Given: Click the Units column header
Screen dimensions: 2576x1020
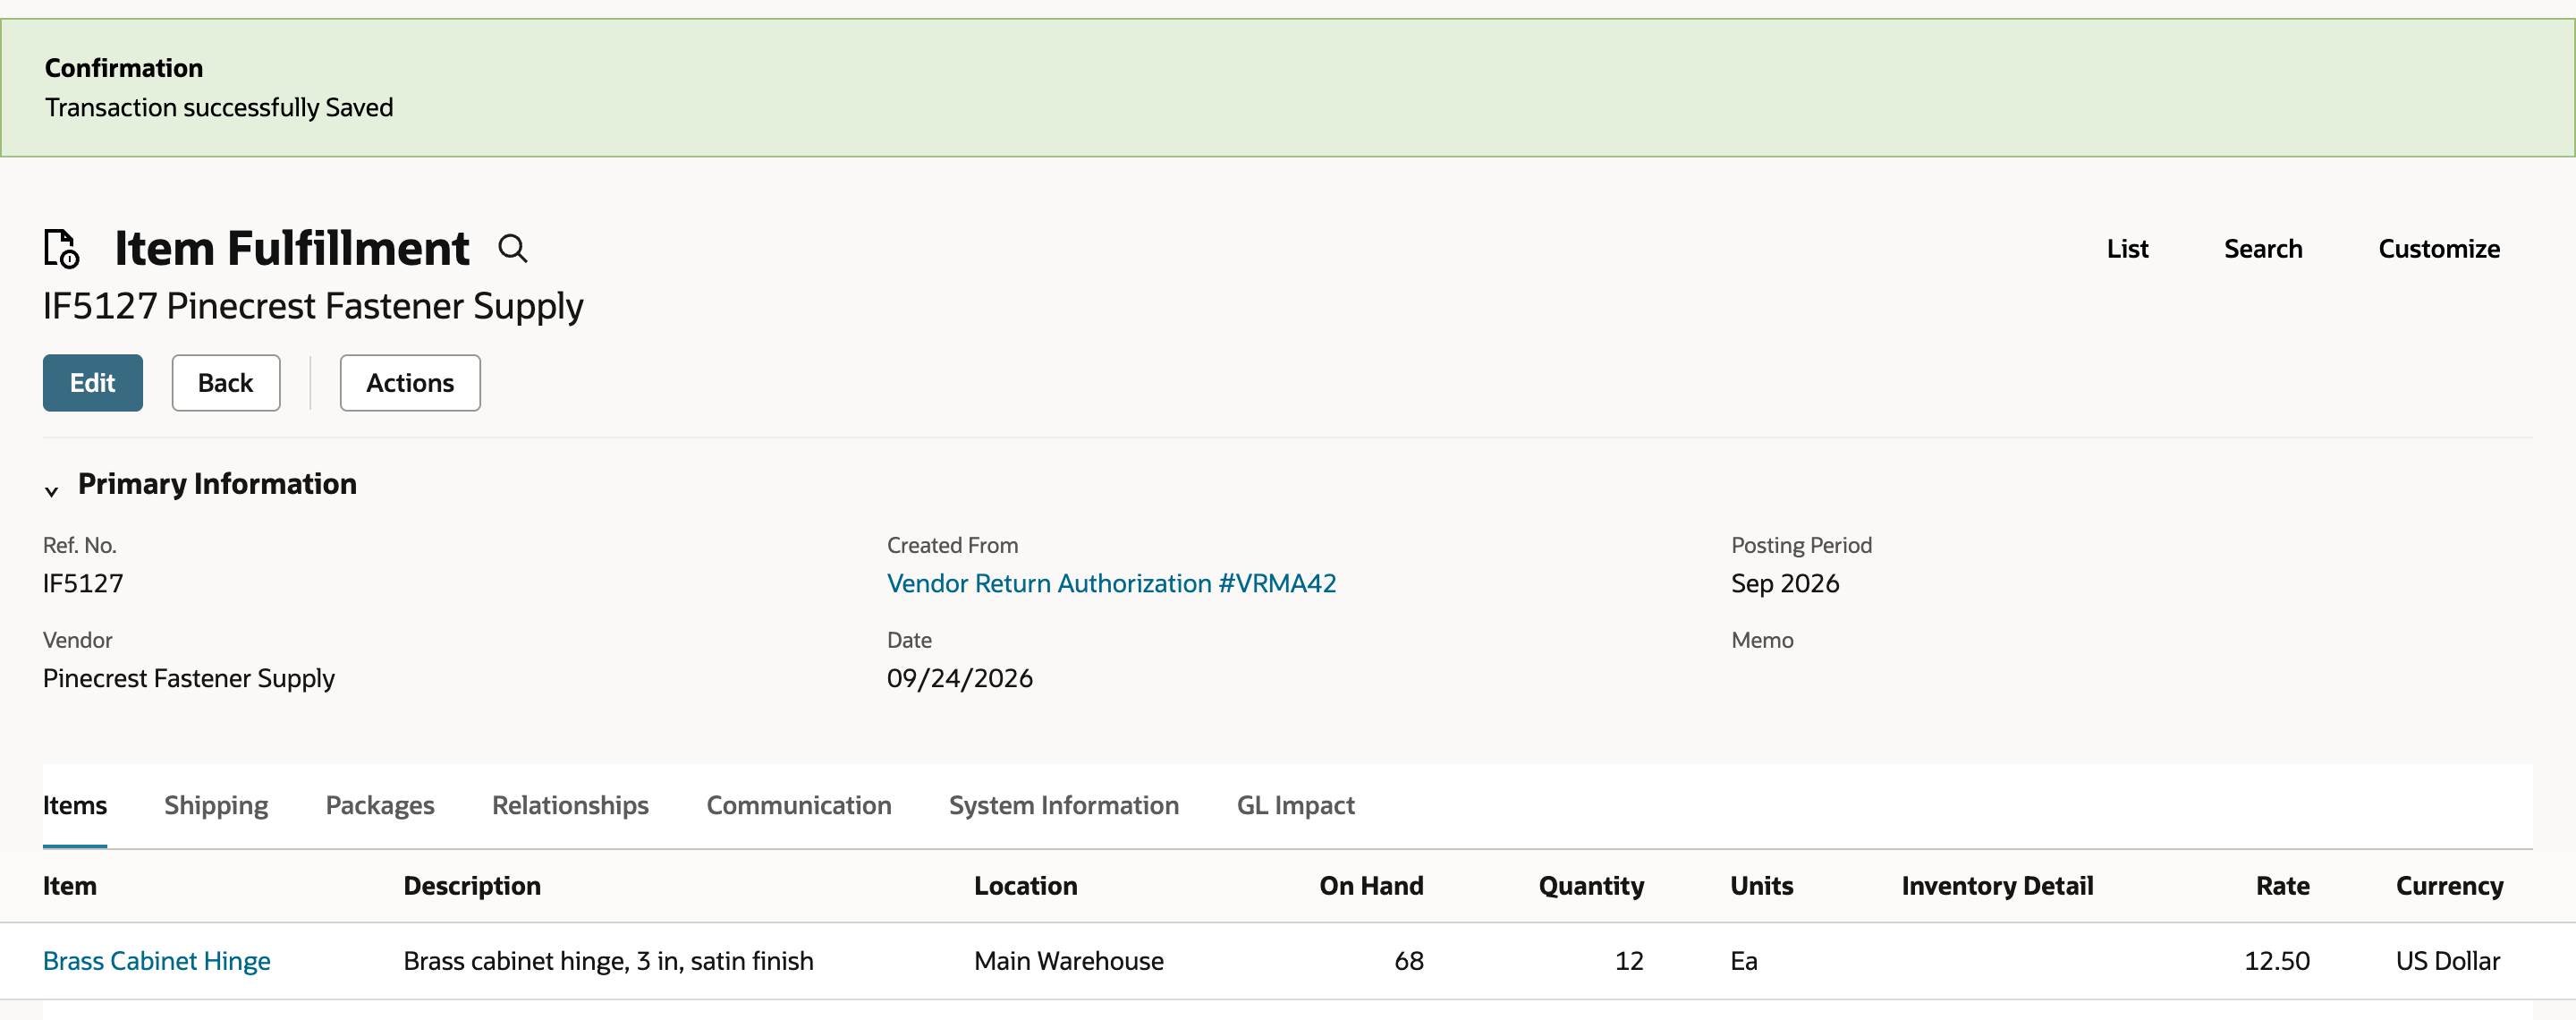Looking at the screenshot, I should tap(1762, 886).
